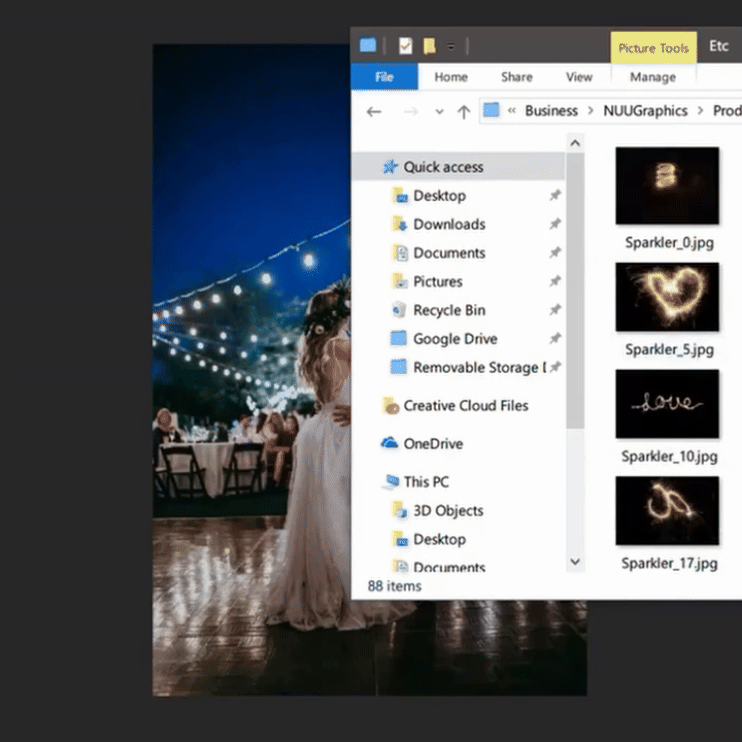This screenshot has width=742, height=742.
Task: Expand the recent locations dropdown arrow
Action: click(439, 112)
